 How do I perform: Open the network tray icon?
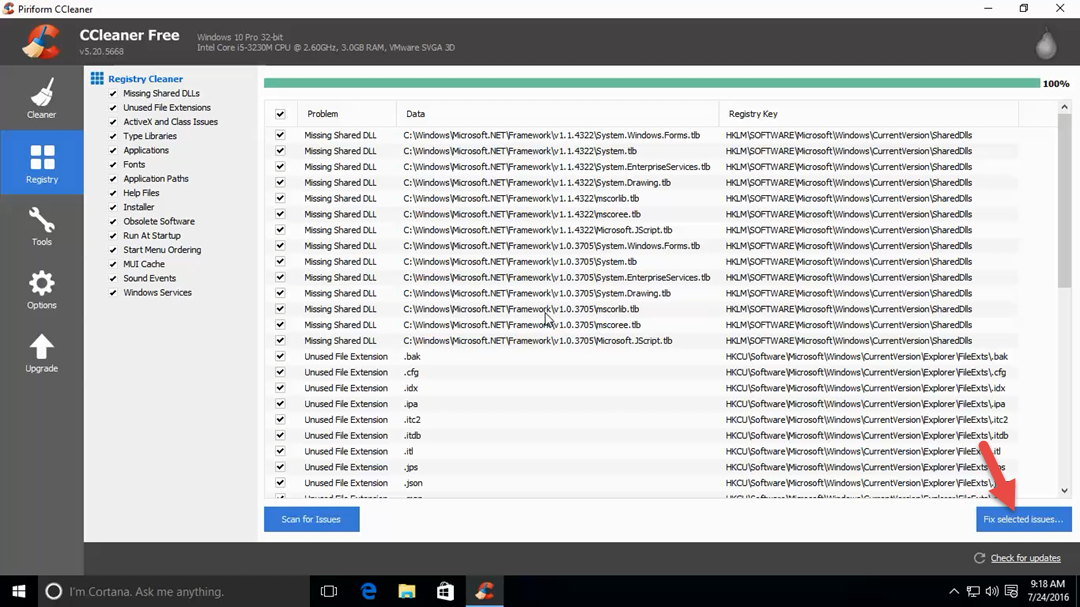tap(973, 591)
